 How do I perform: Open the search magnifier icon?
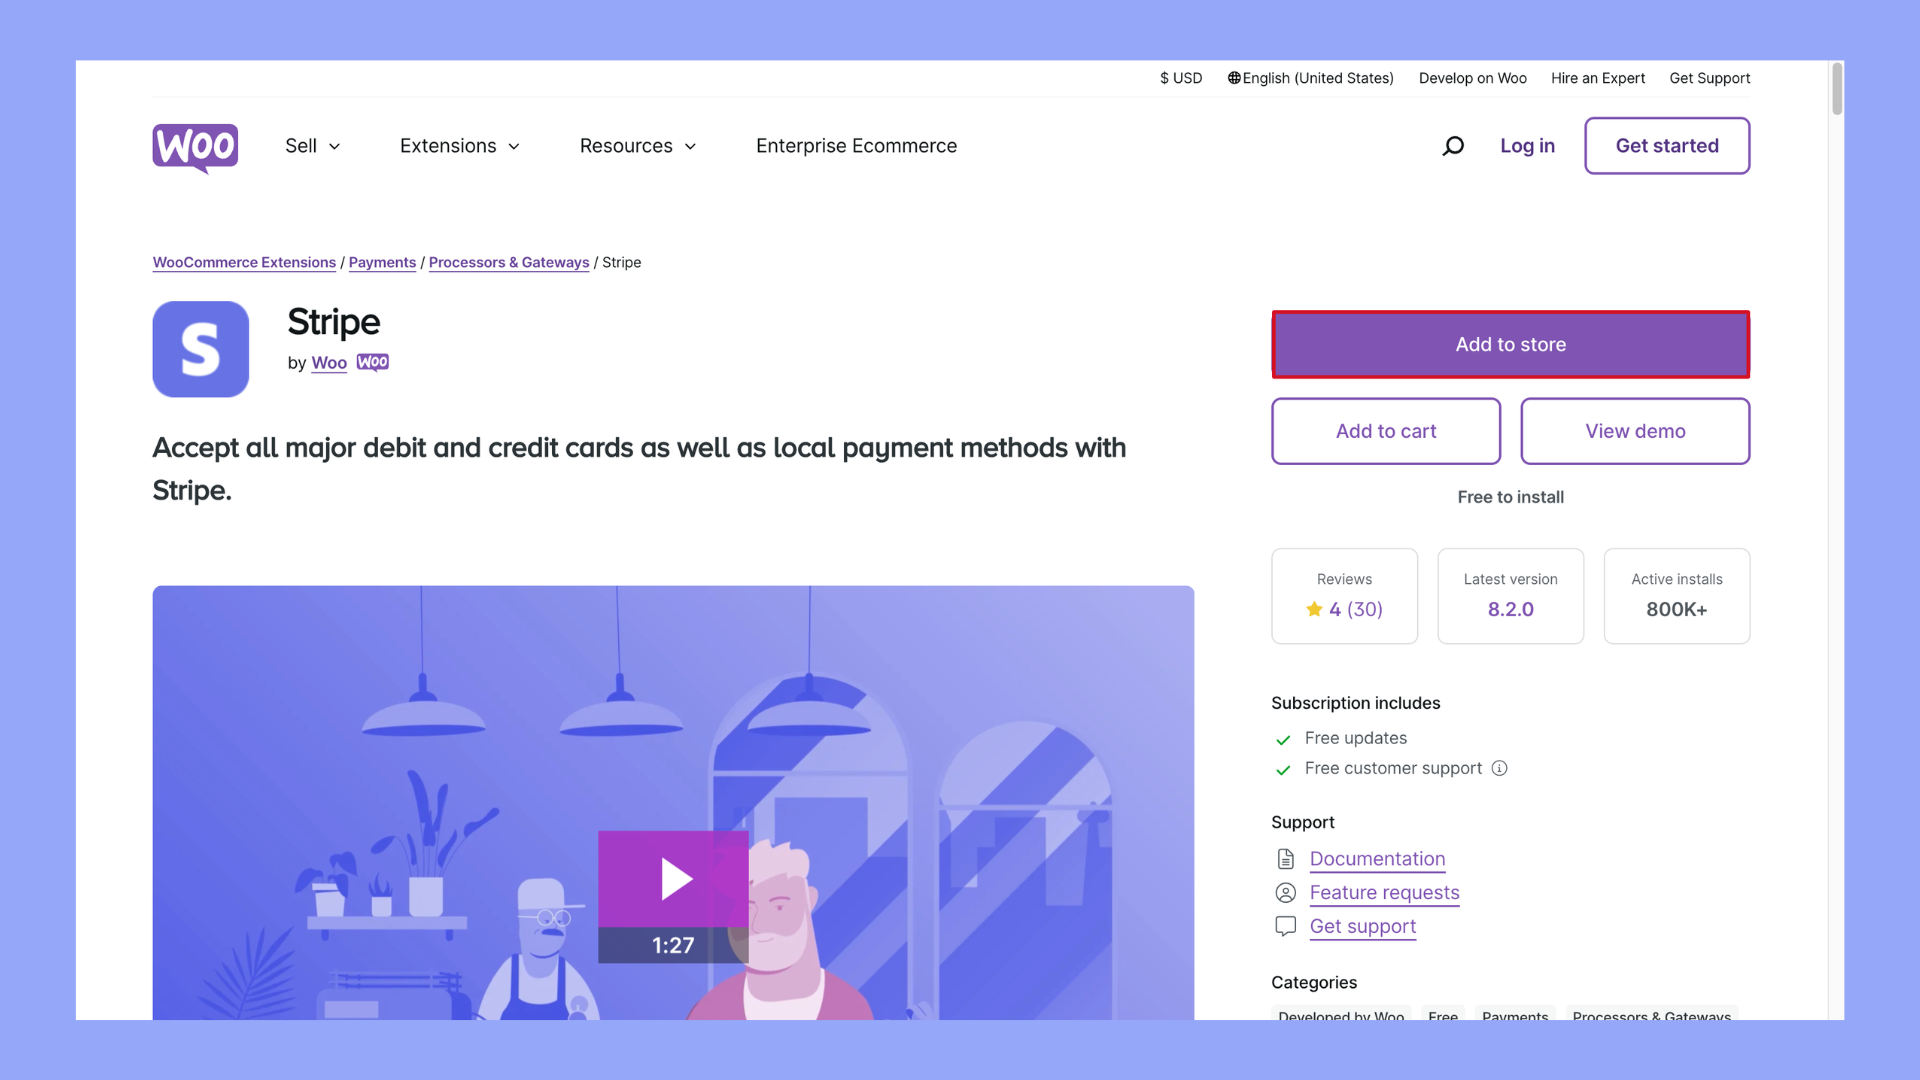click(1453, 146)
